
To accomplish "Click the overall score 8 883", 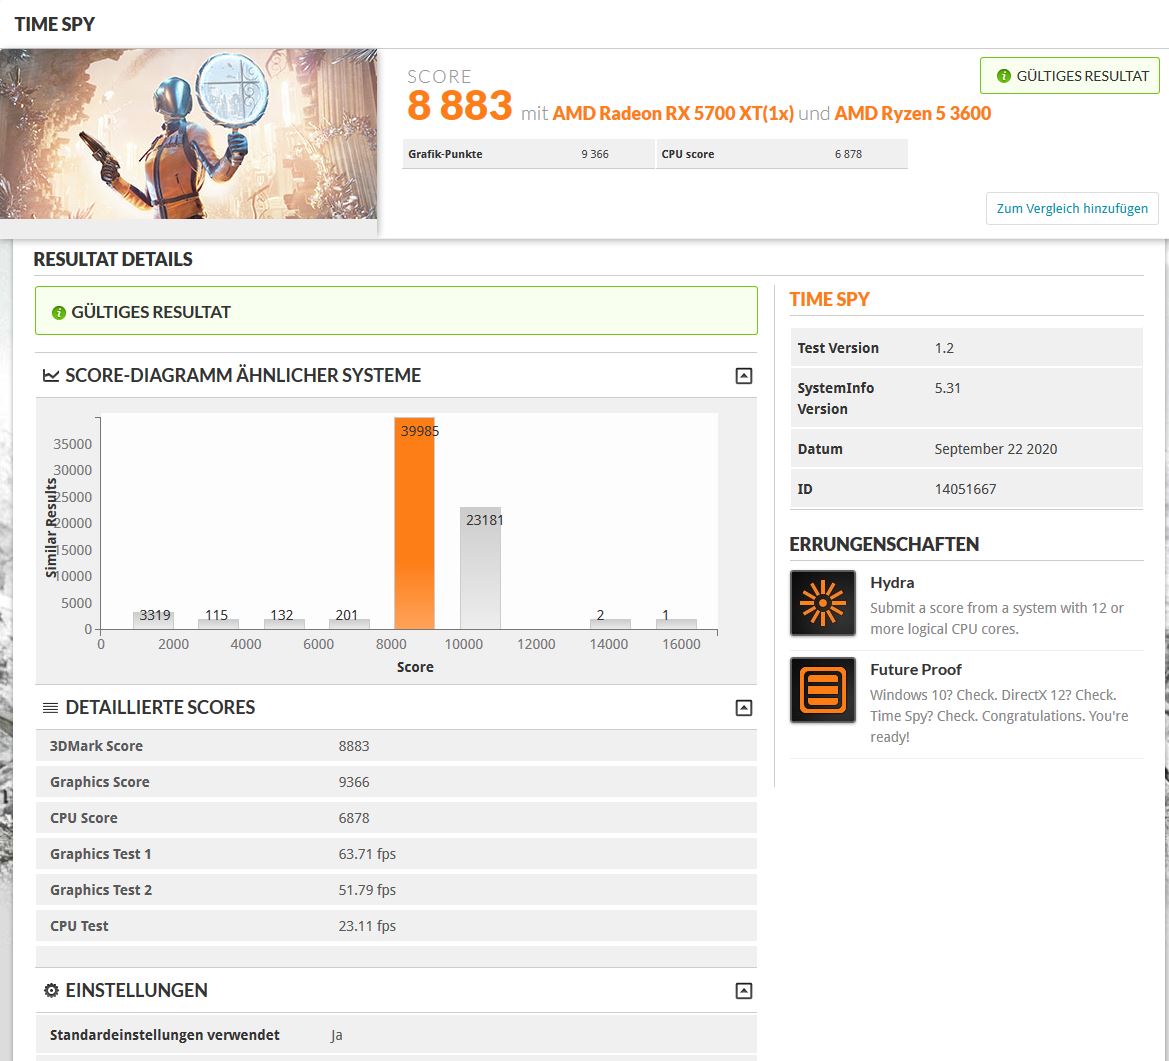I will [x=459, y=105].
